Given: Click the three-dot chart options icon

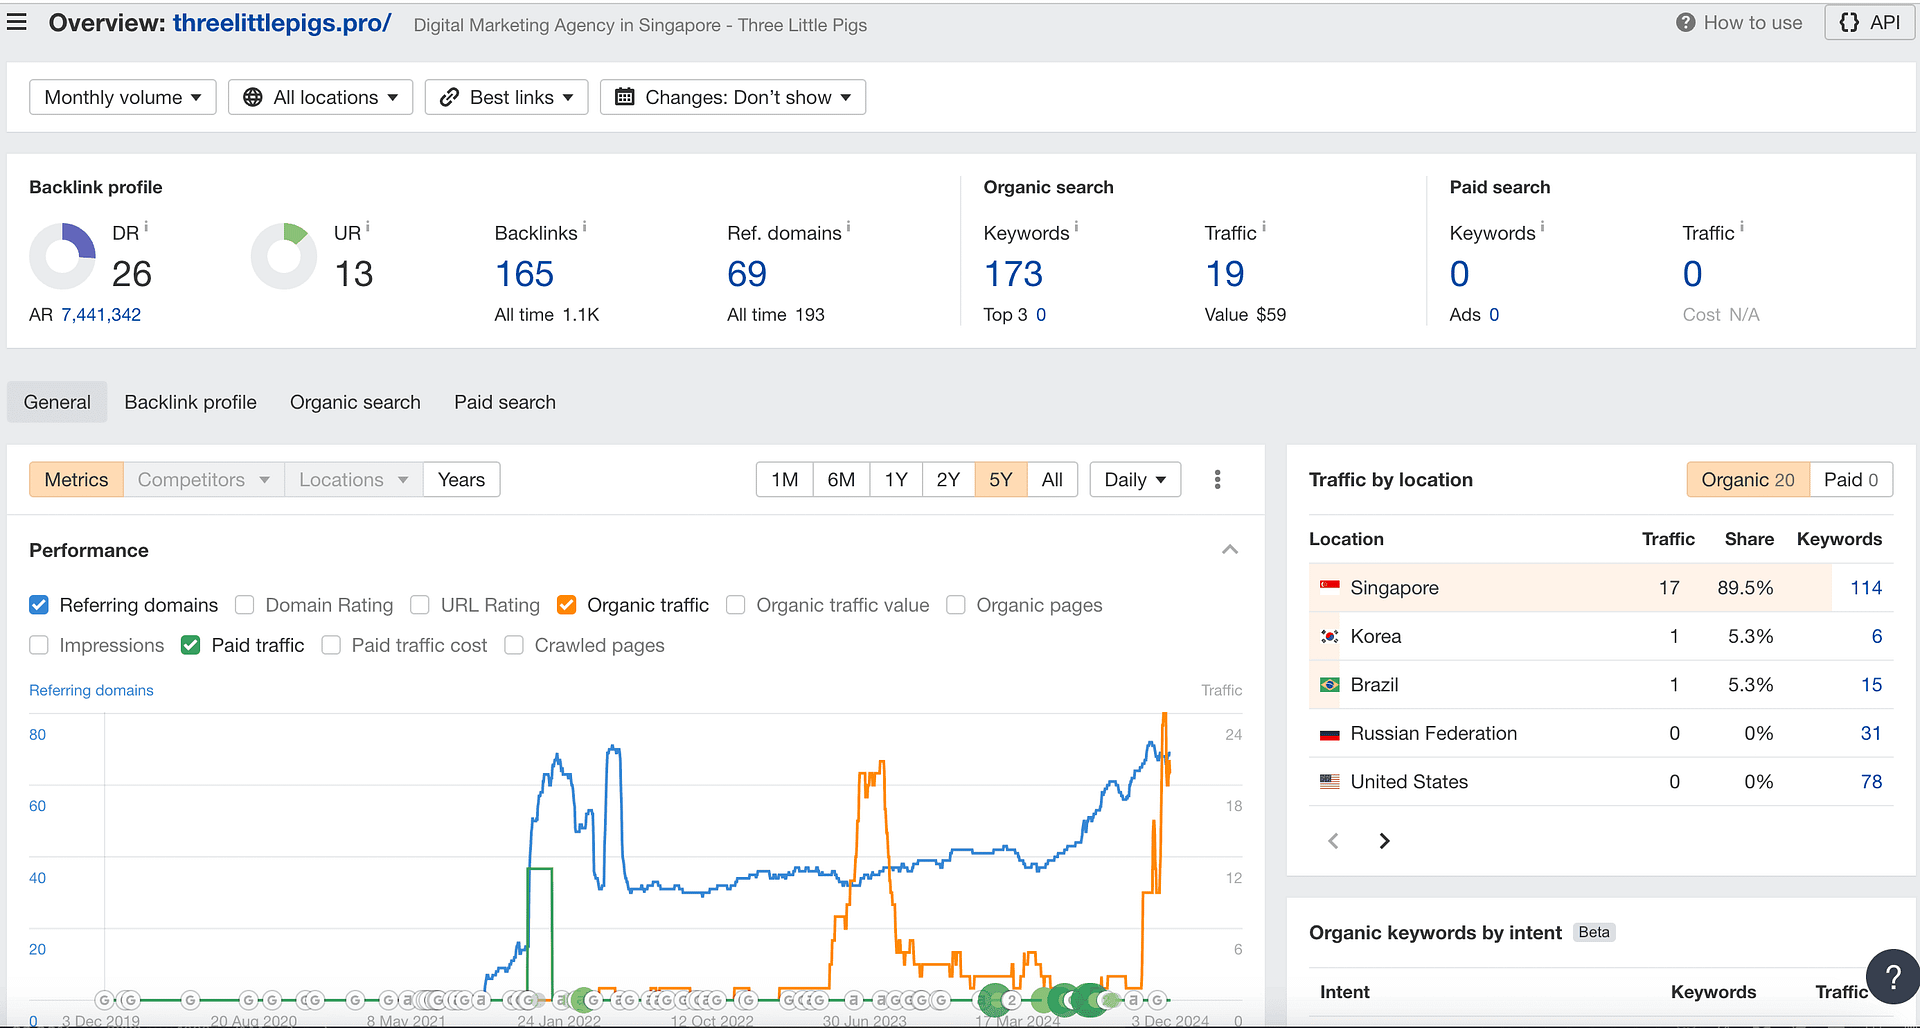Looking at the screenshot, I should tap(1217, 480).
